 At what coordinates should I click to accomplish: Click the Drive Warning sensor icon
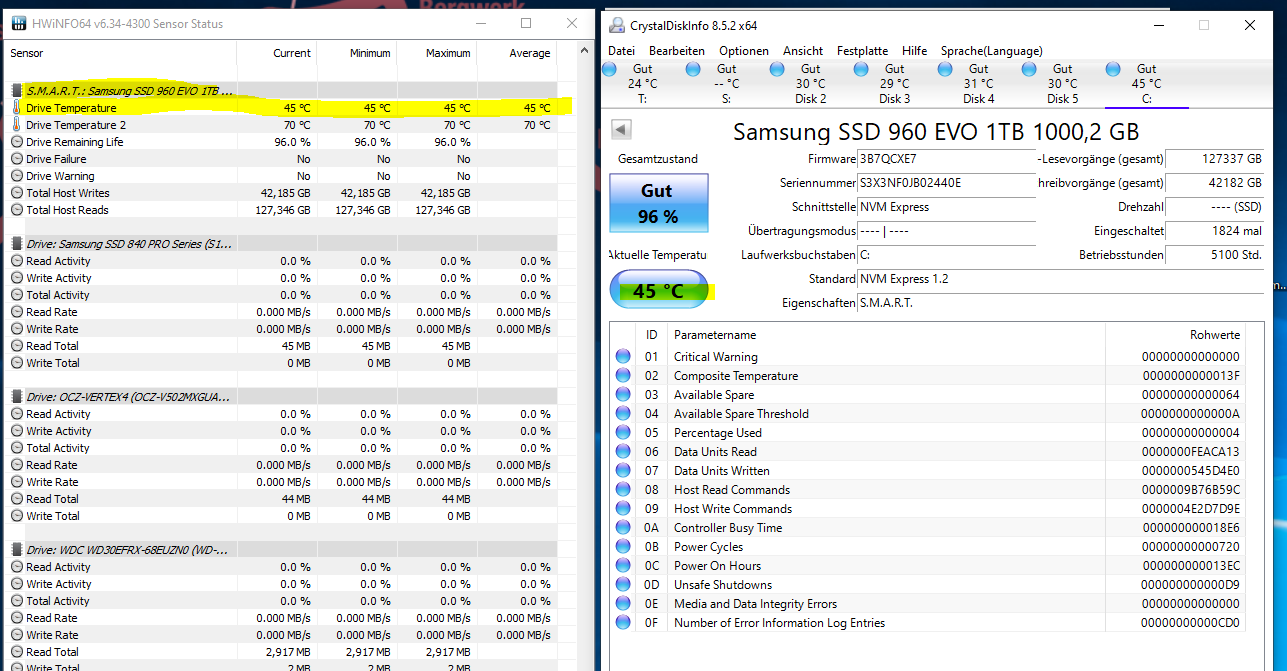(x=17, y=176)
